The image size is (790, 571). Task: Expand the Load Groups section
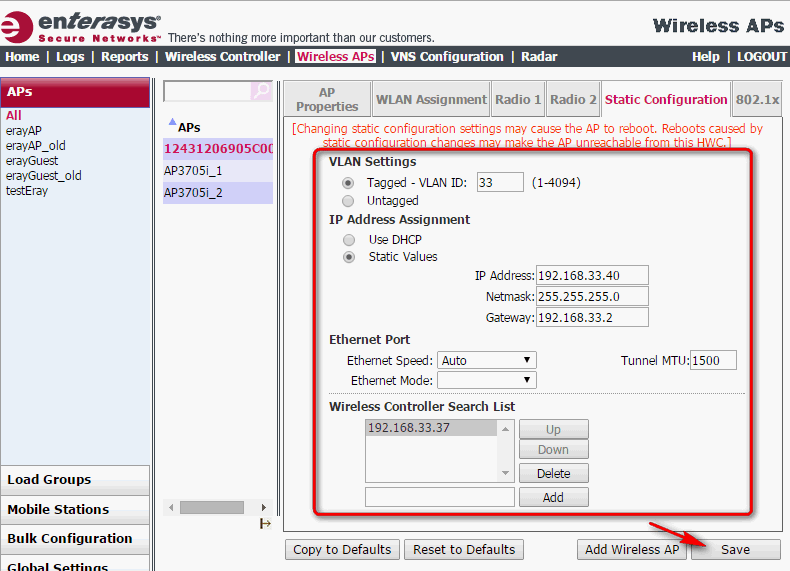75,480
